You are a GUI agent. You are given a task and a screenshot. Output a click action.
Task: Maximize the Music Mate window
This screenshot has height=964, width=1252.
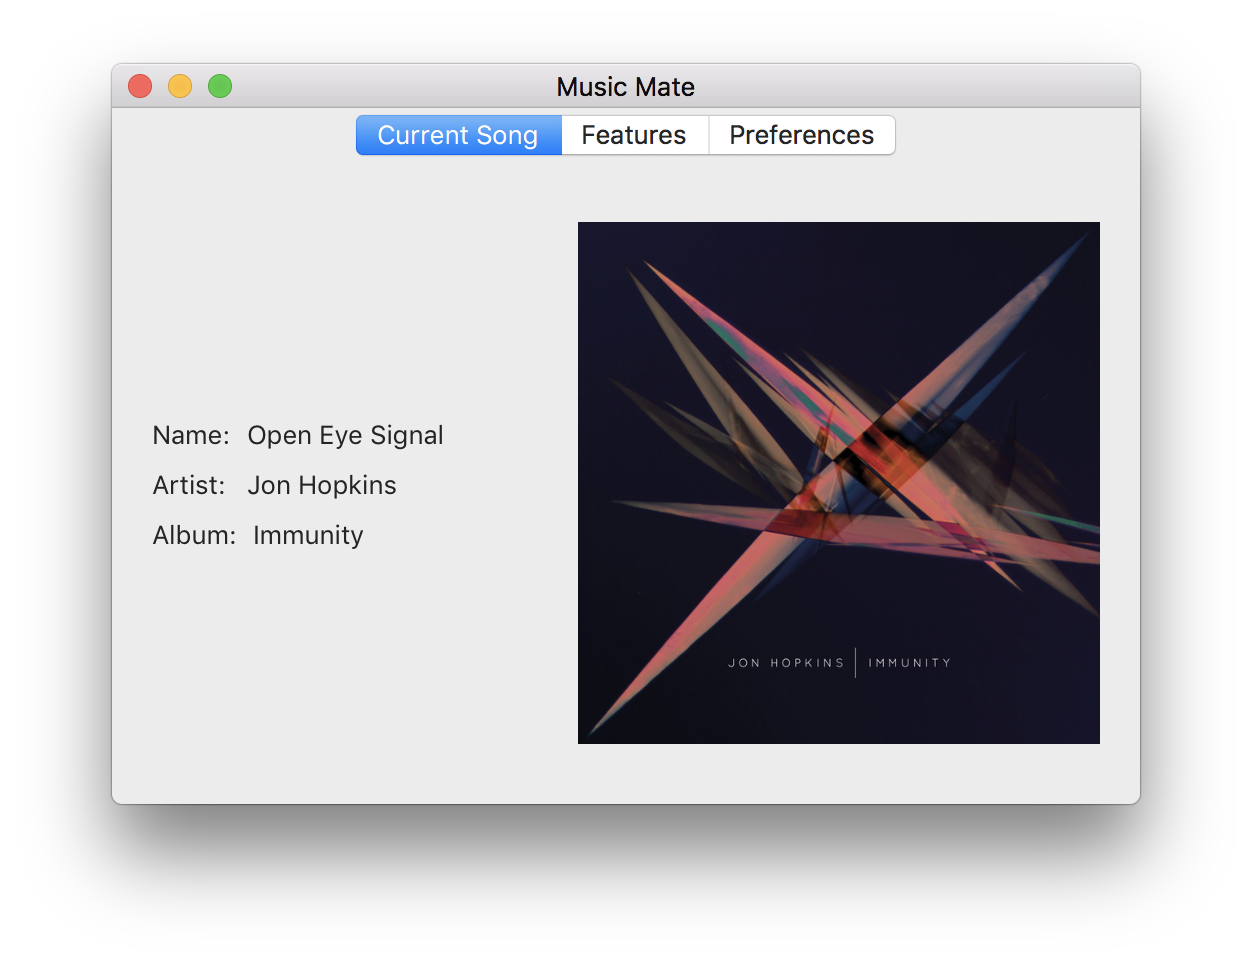click(220, 87)
